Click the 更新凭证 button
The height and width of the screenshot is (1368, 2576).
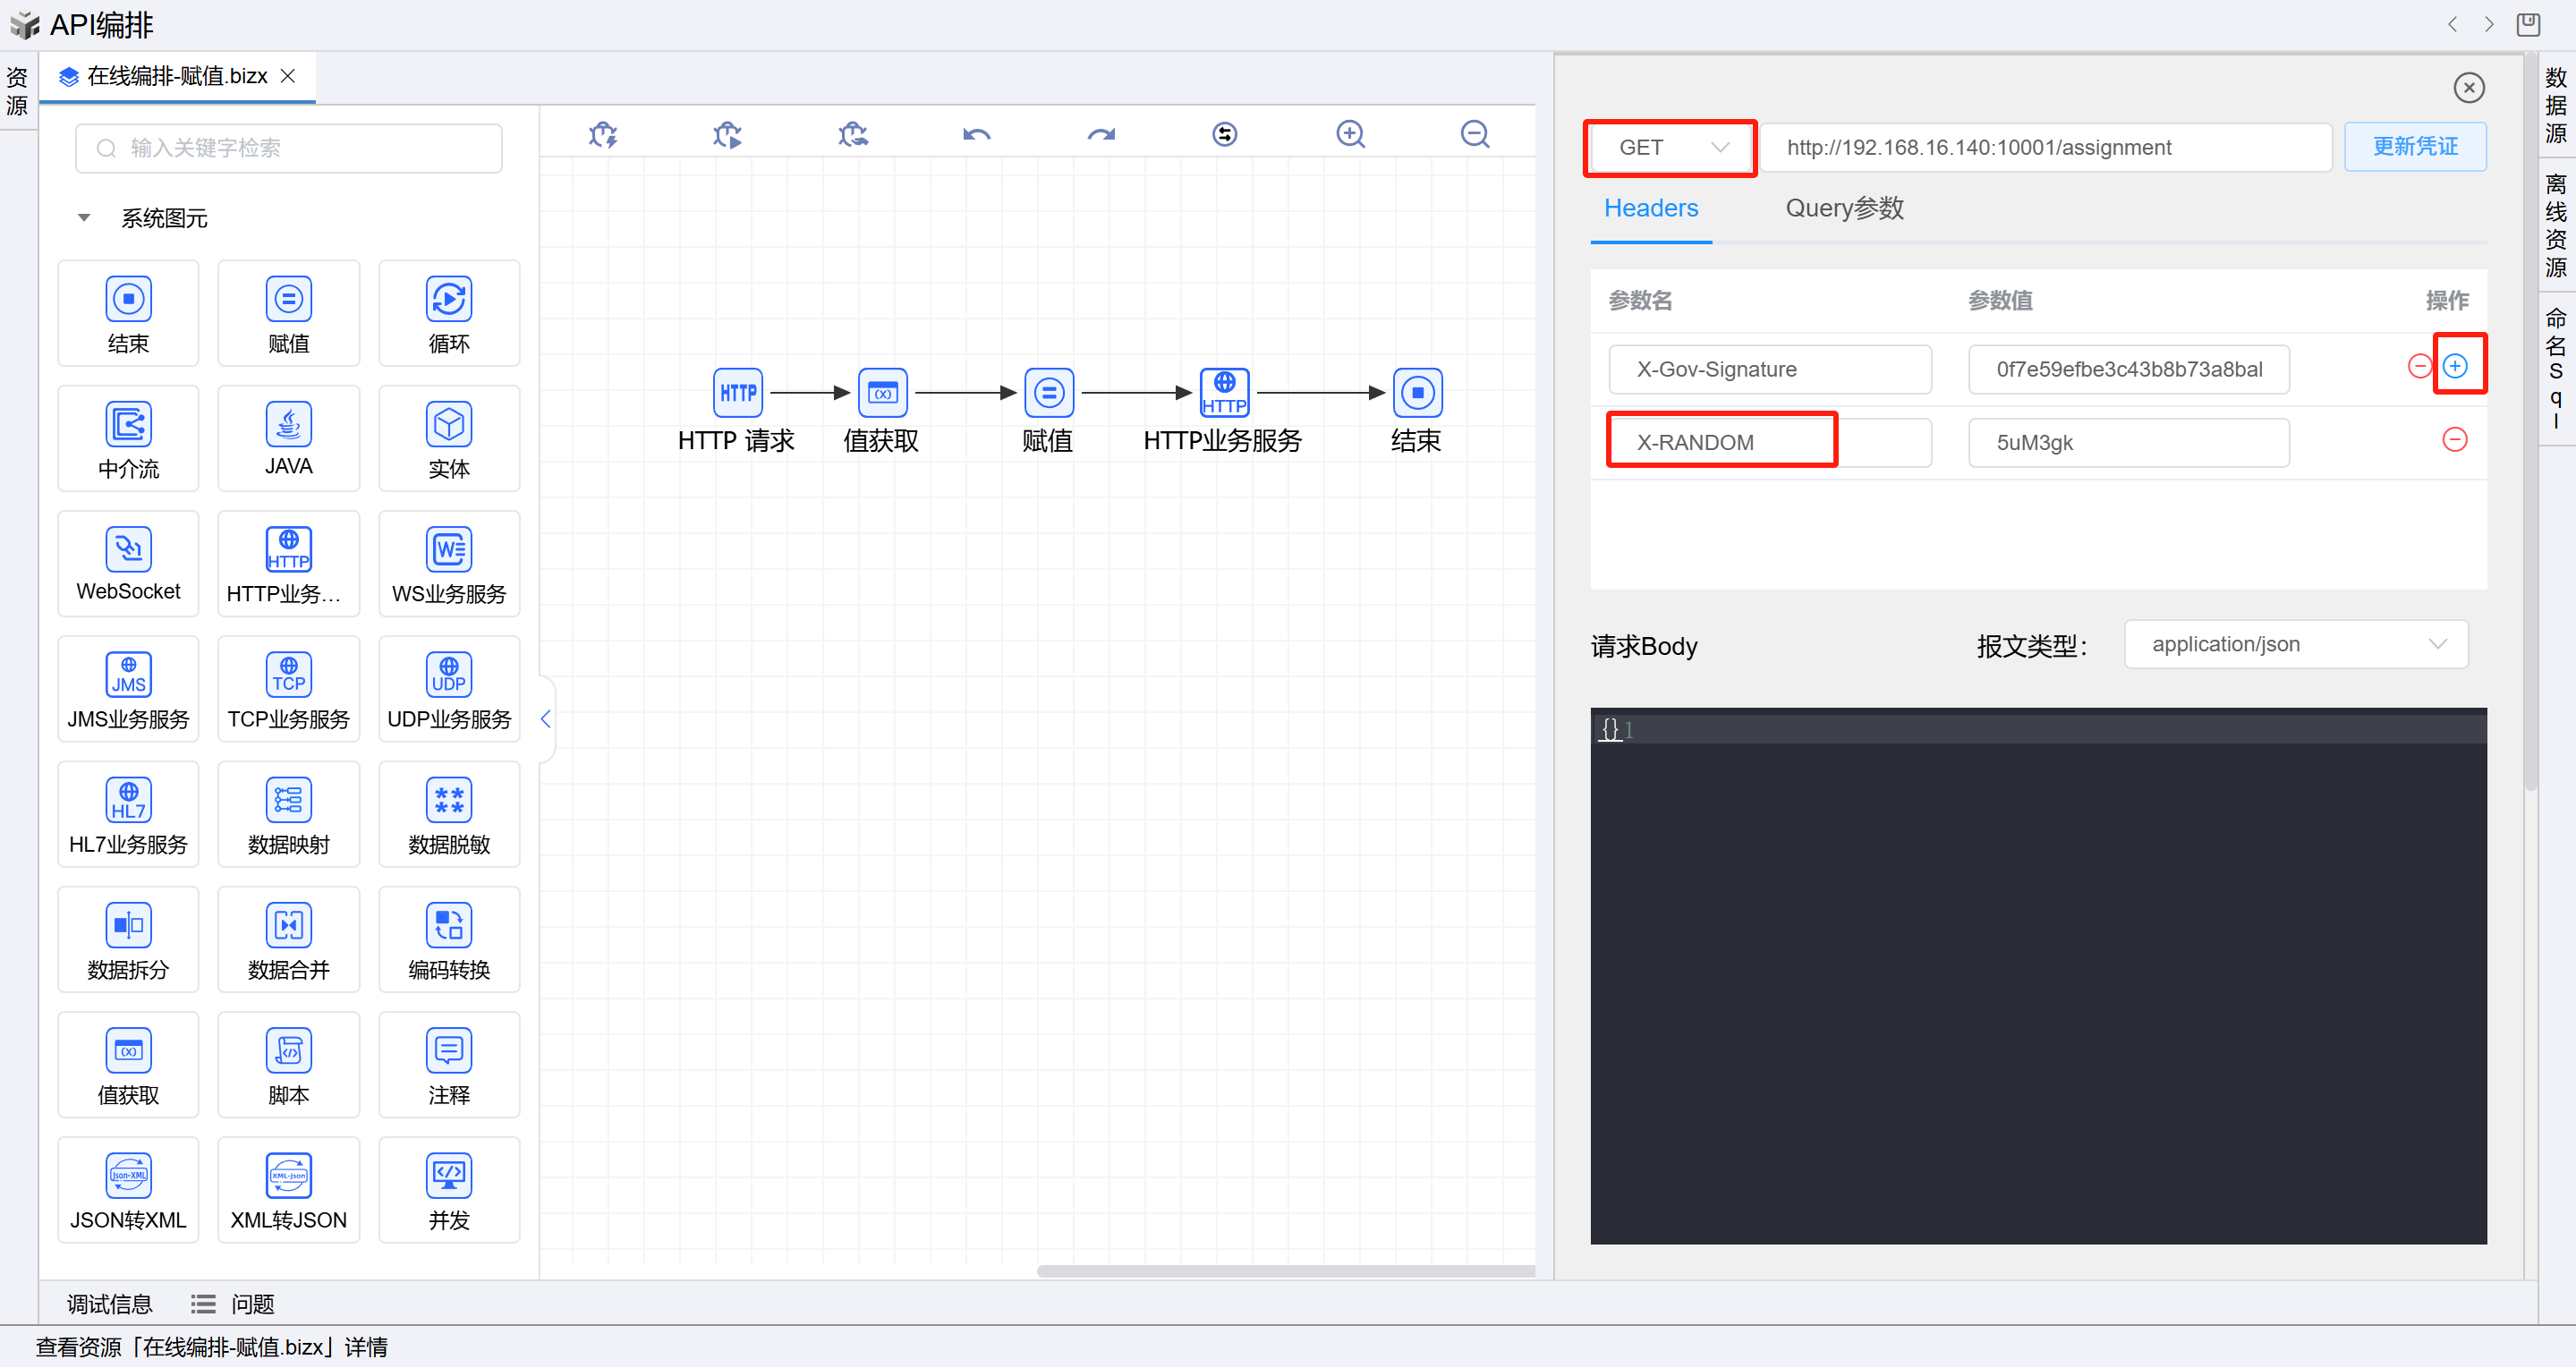(x=2414, y=148)
